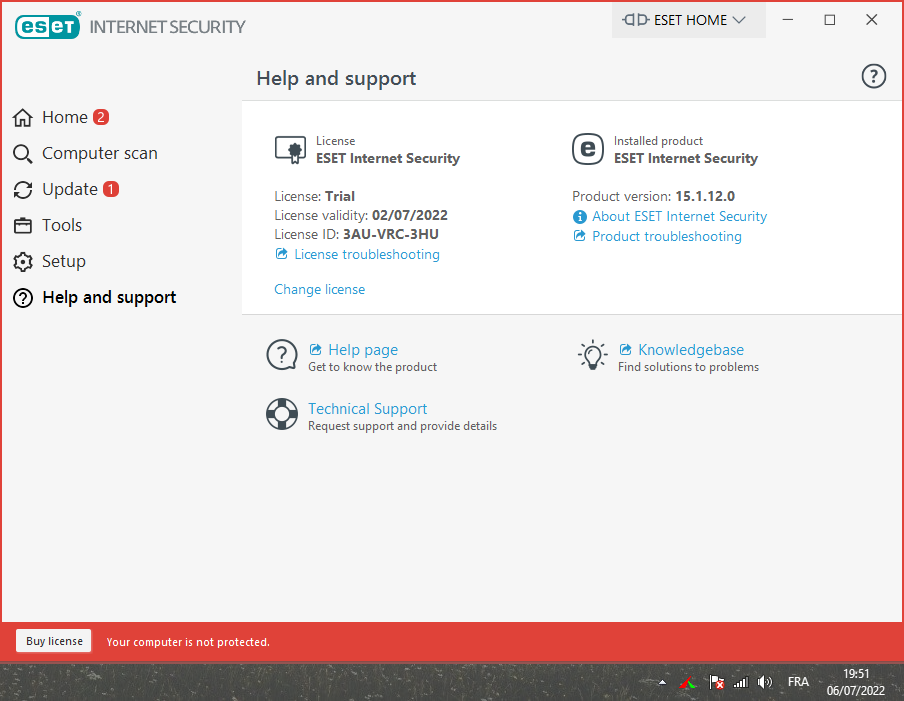Screen dimensions: 904x701
Task: Open Technical Support link
Action: click(x=367, y=409)
